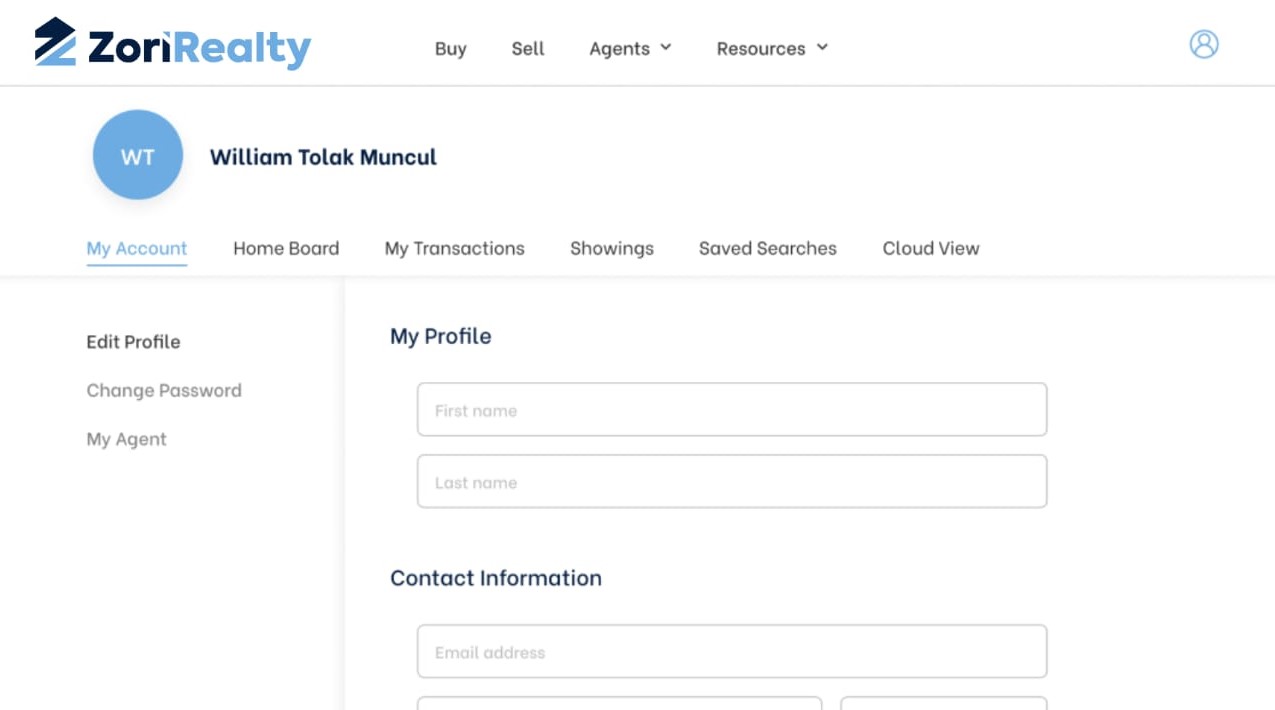Viewport: 1275px width, 710px height.
Task: Switch to the Showings tab
Action: coord(611,249)
